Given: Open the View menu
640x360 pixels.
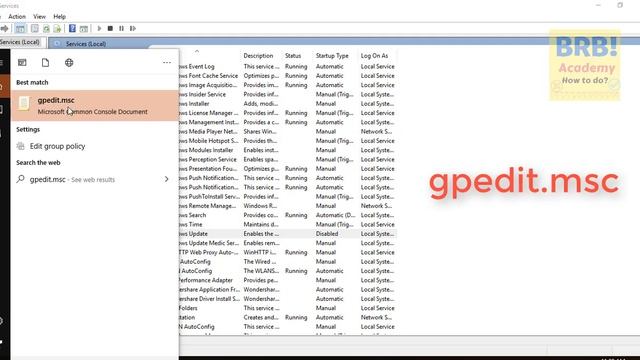Looking at the screenshot, I should coord(40,17).
